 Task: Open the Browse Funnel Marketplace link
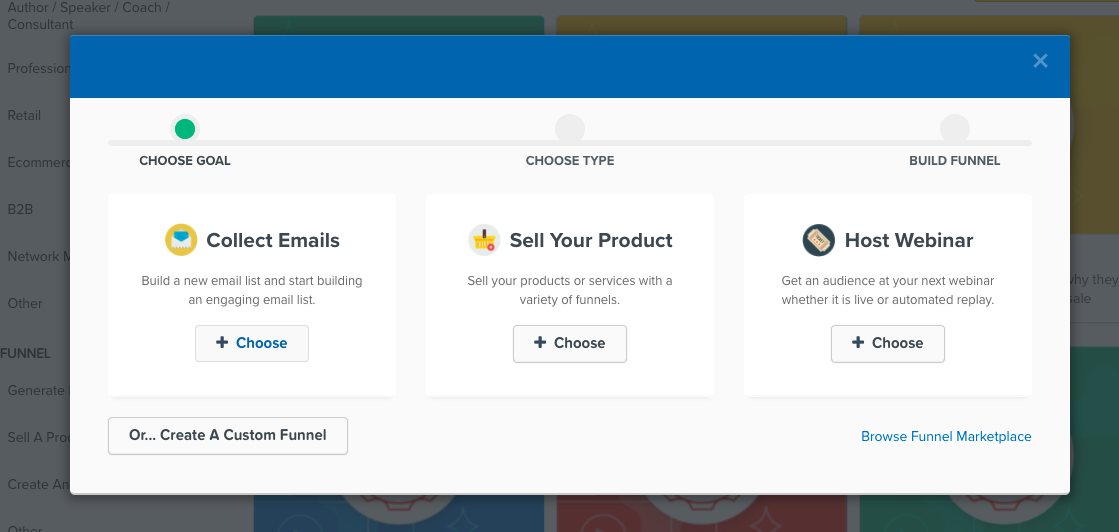coord(946,436)
